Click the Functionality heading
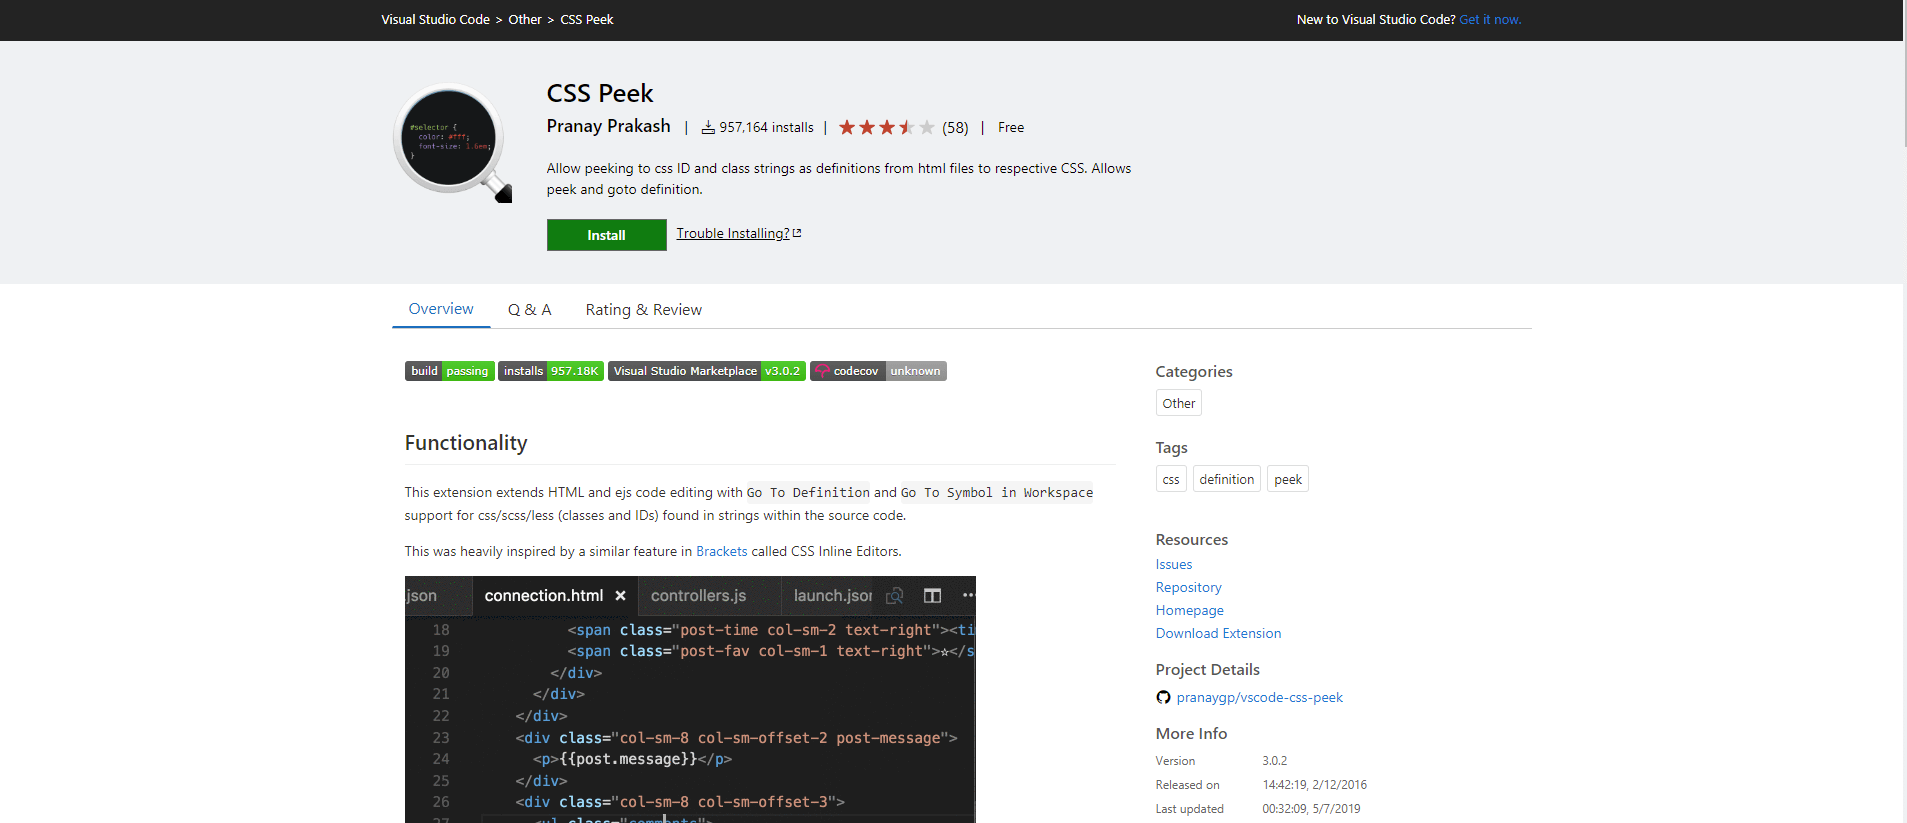 pos(466,443)
